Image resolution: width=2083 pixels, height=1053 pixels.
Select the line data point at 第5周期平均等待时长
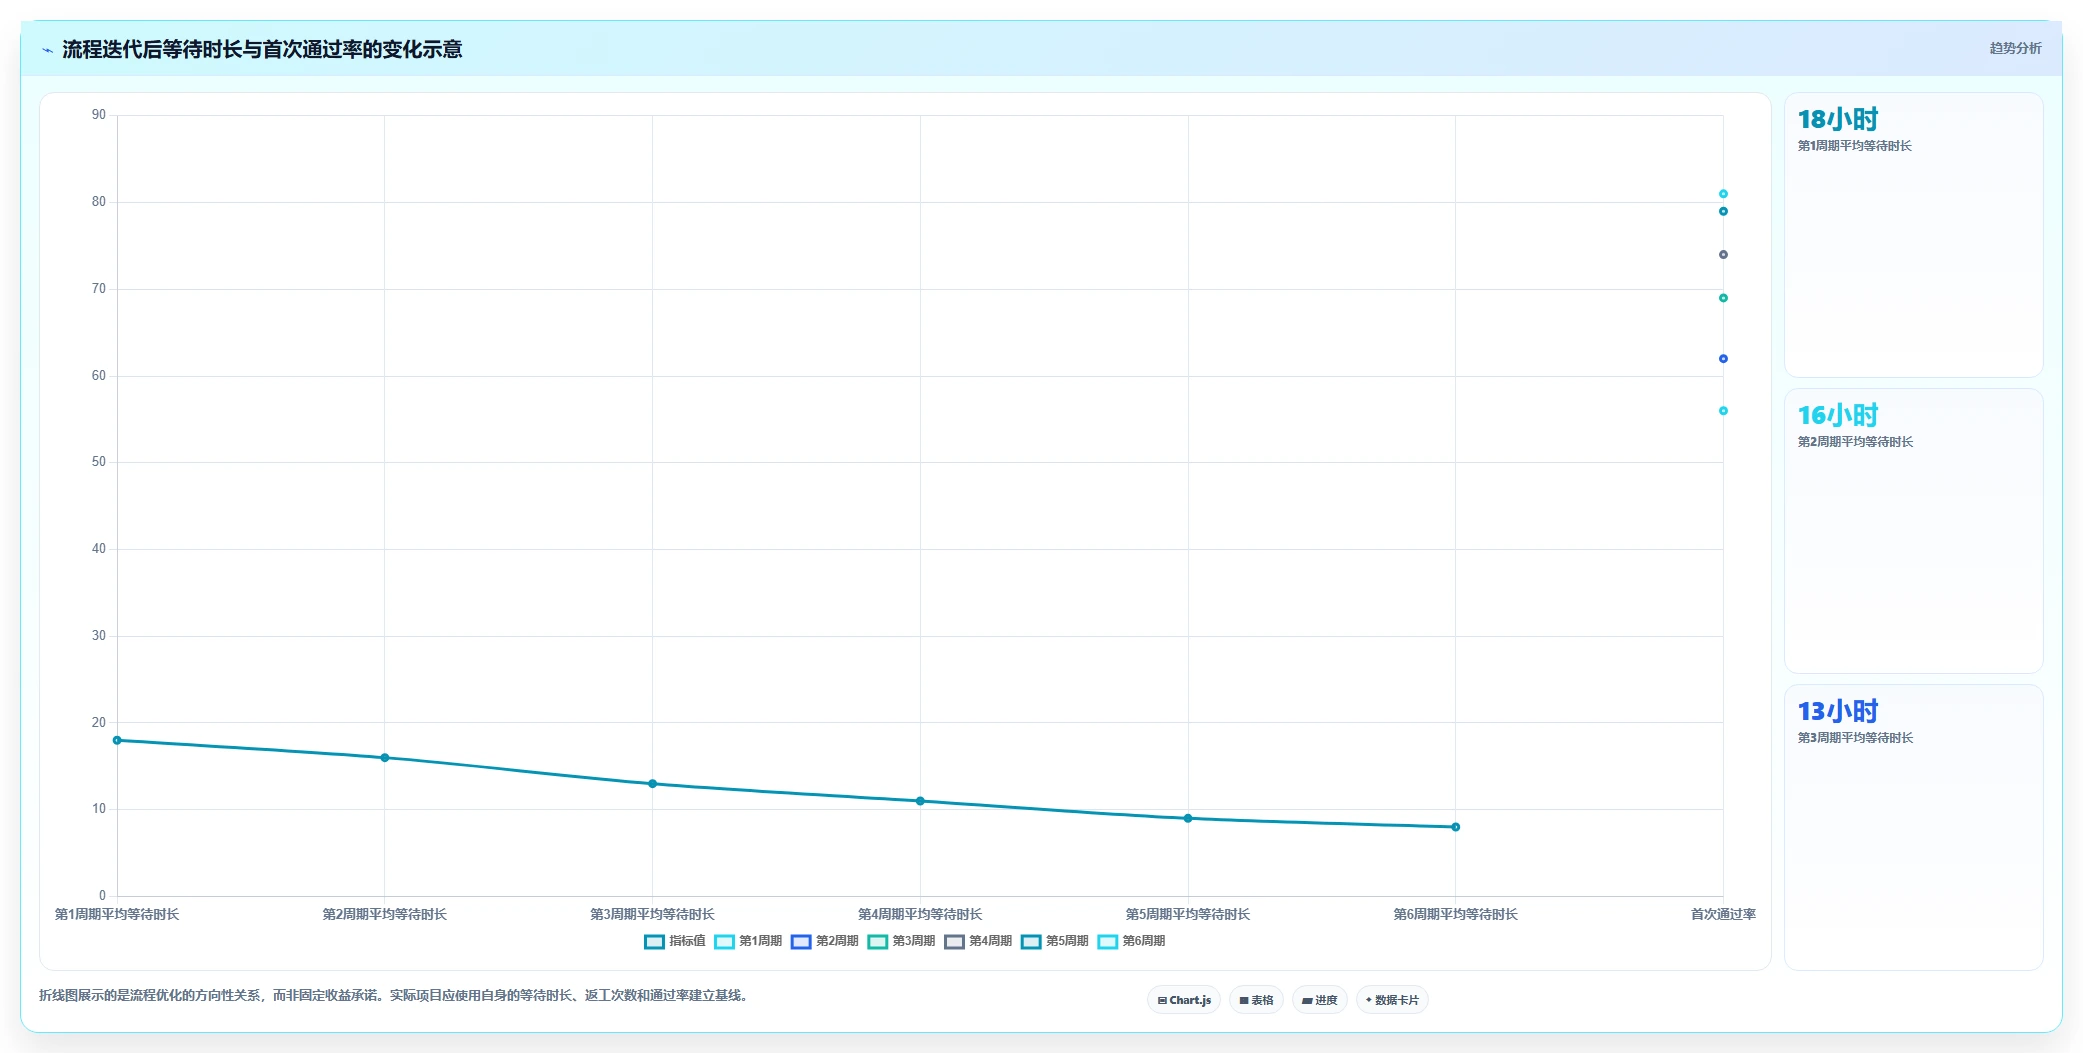pos(1188,818)
